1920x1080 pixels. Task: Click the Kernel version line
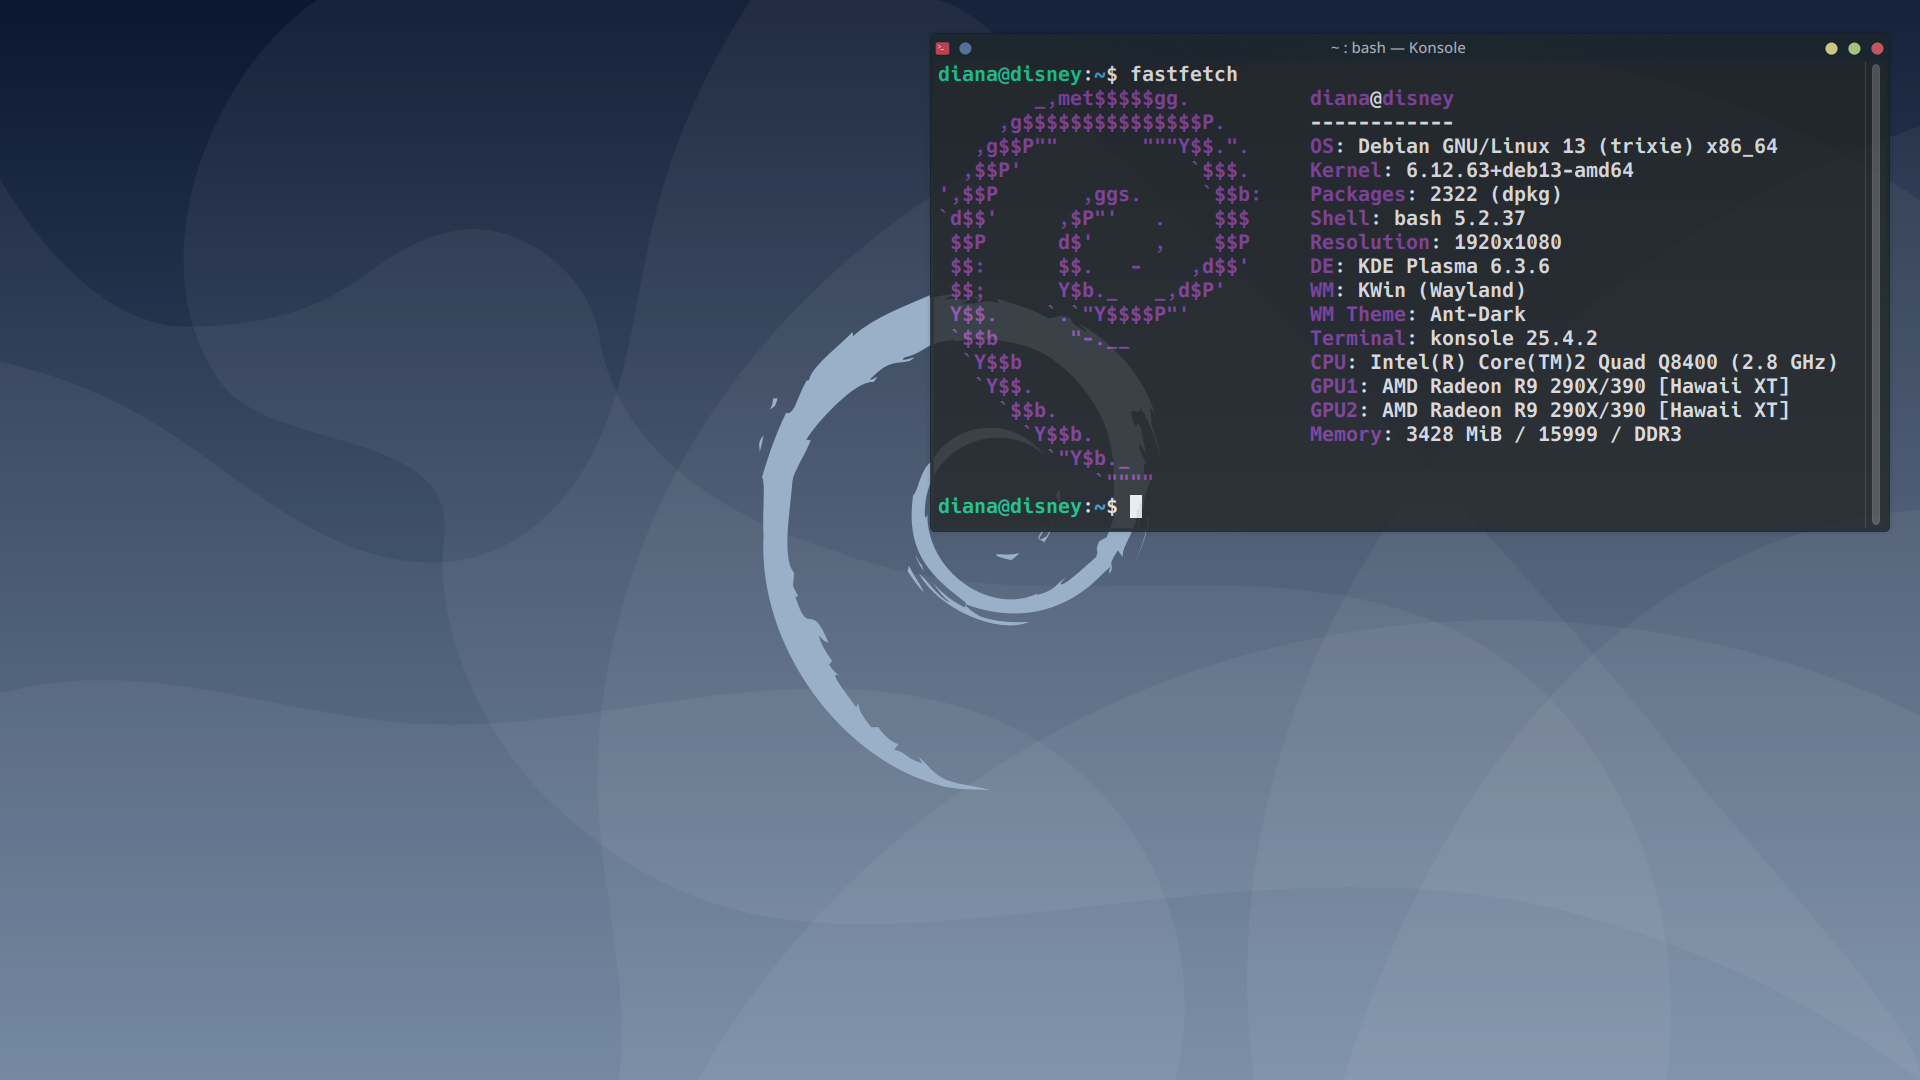[1471, 170]
